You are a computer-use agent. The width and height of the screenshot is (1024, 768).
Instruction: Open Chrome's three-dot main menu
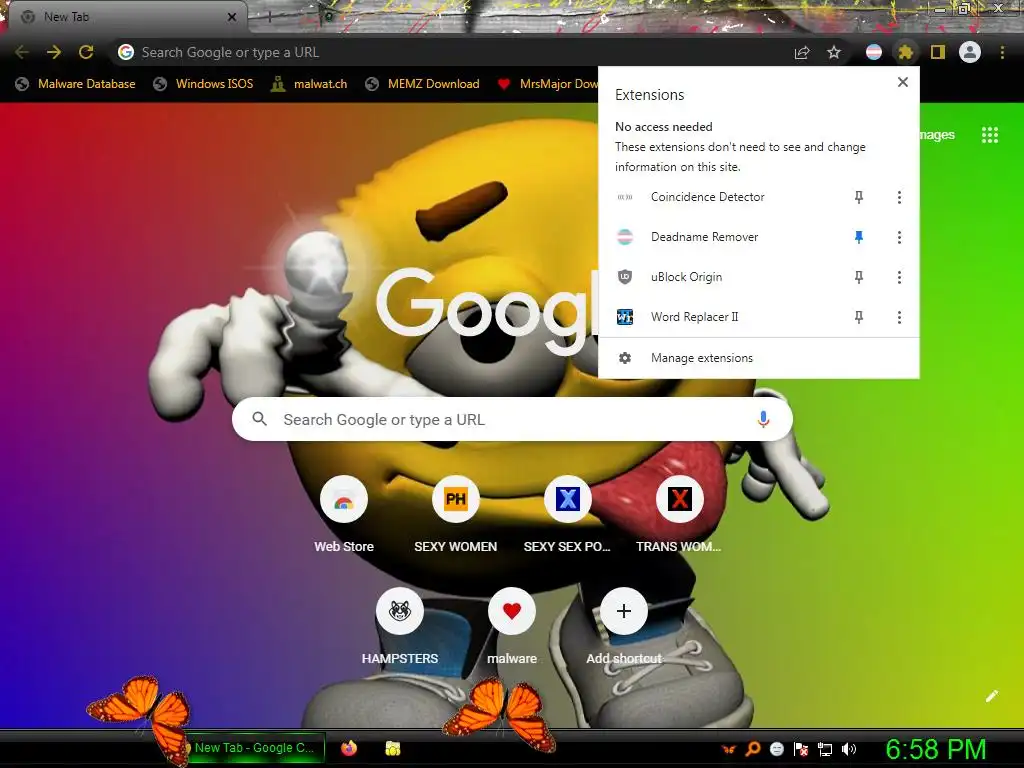point(1002,52)
